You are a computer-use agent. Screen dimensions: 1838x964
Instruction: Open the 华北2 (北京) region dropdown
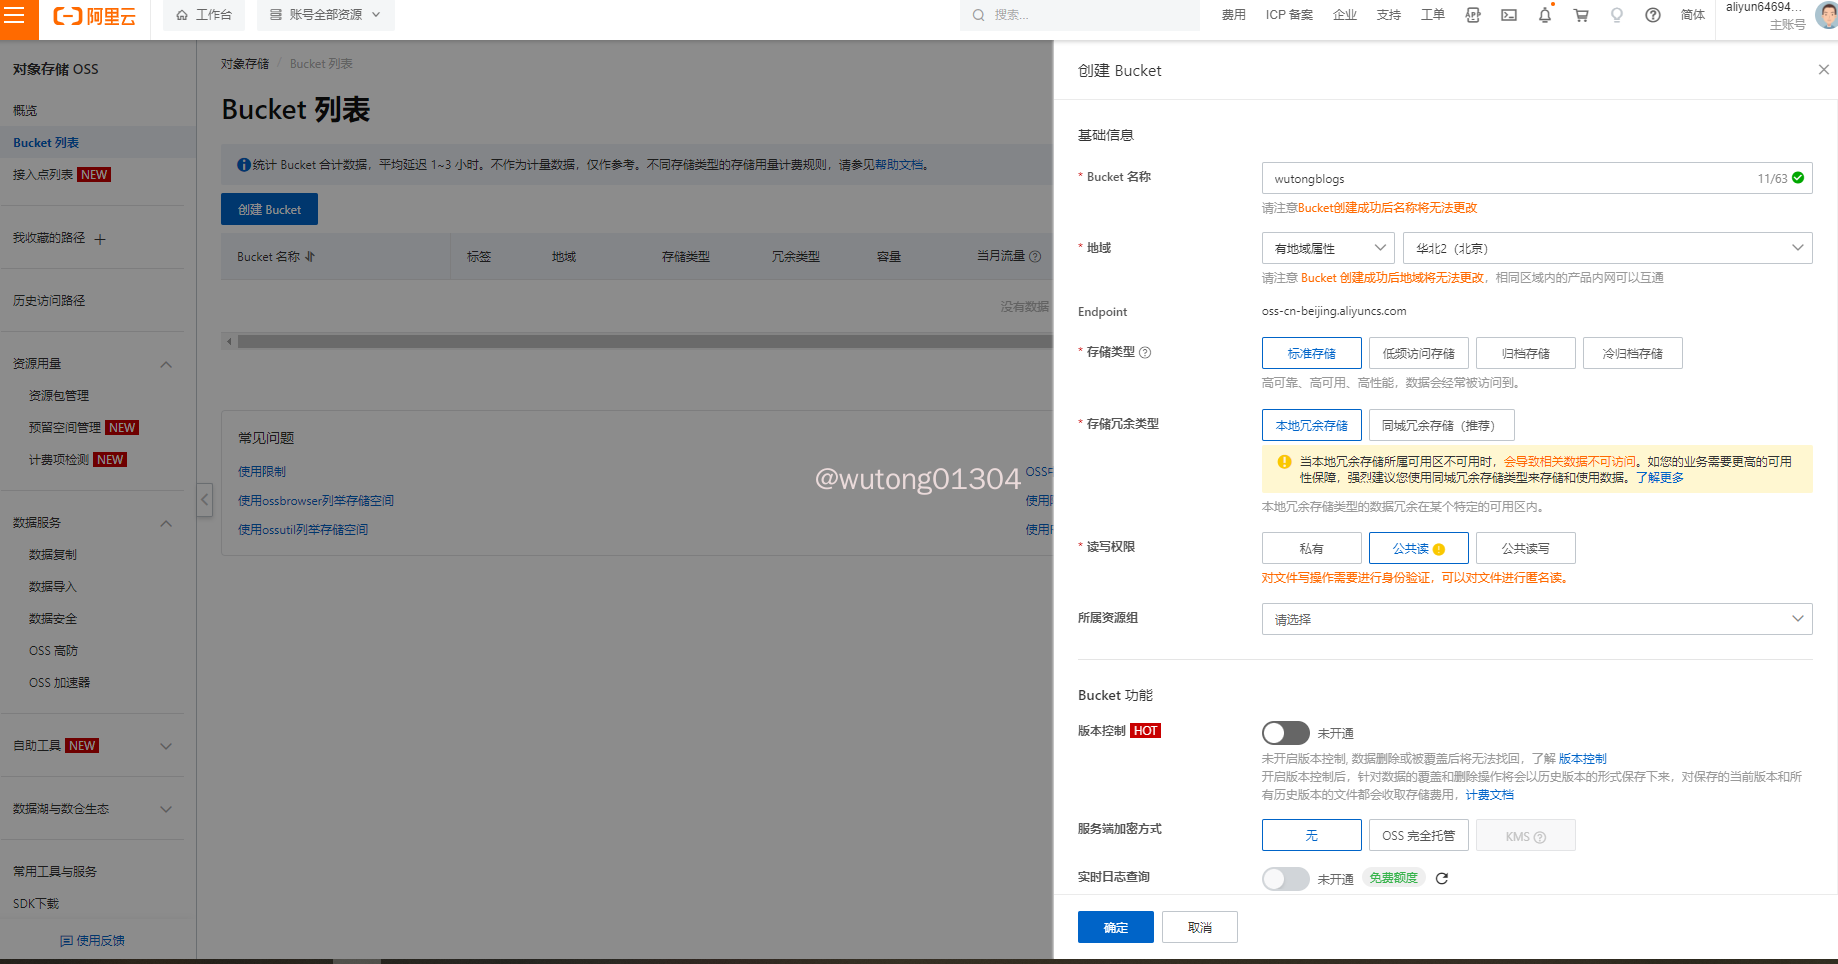[1607, 248]
